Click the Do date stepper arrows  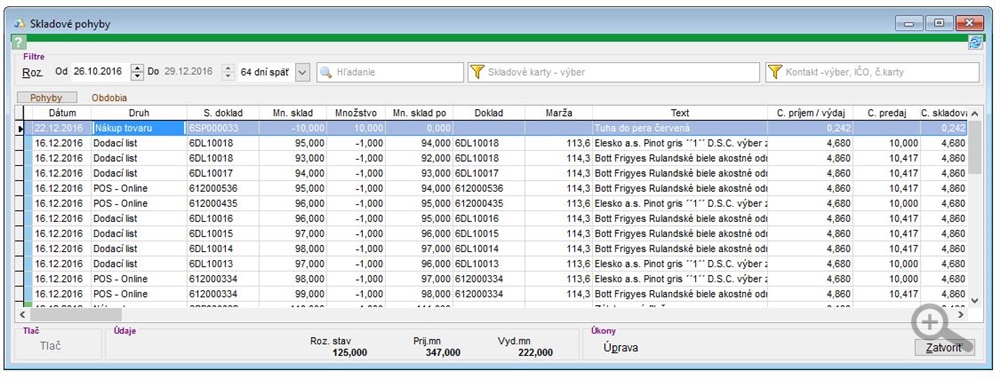coord(228,72)
